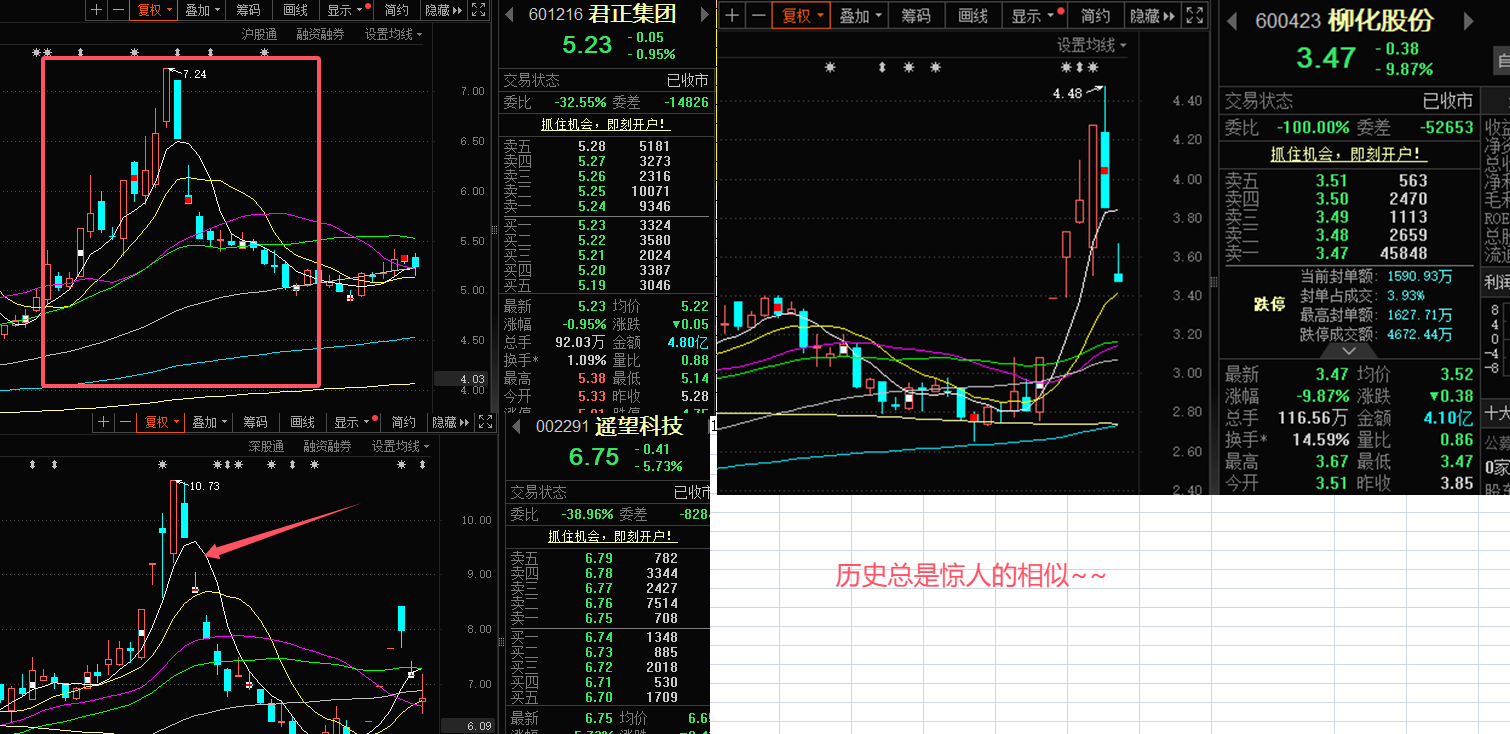
Task: Click 抓住机会,即刻开户 link in 君正集团 panel
Action: 605,125
